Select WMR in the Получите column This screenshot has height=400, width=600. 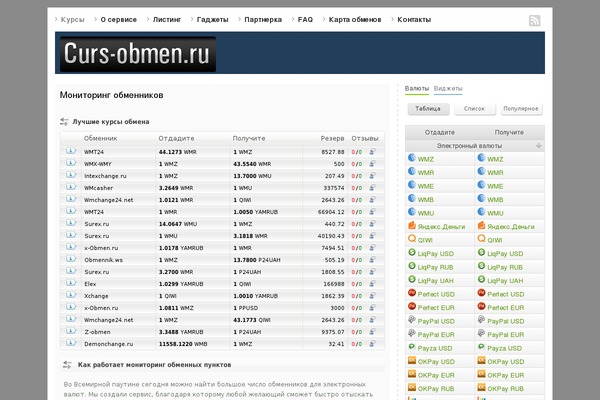pos(495,173)
